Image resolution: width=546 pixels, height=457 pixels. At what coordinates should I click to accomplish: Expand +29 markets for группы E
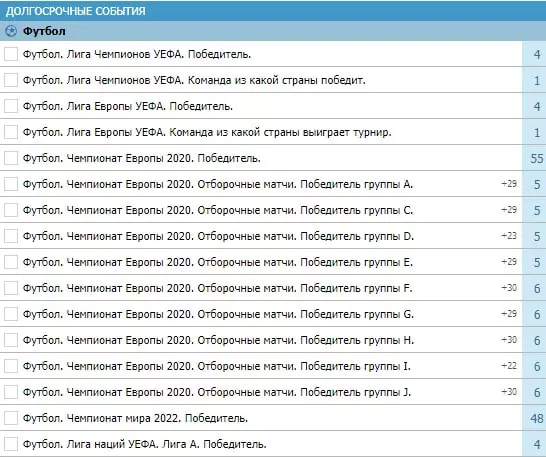pyautogui.click(x=509, y=262)
